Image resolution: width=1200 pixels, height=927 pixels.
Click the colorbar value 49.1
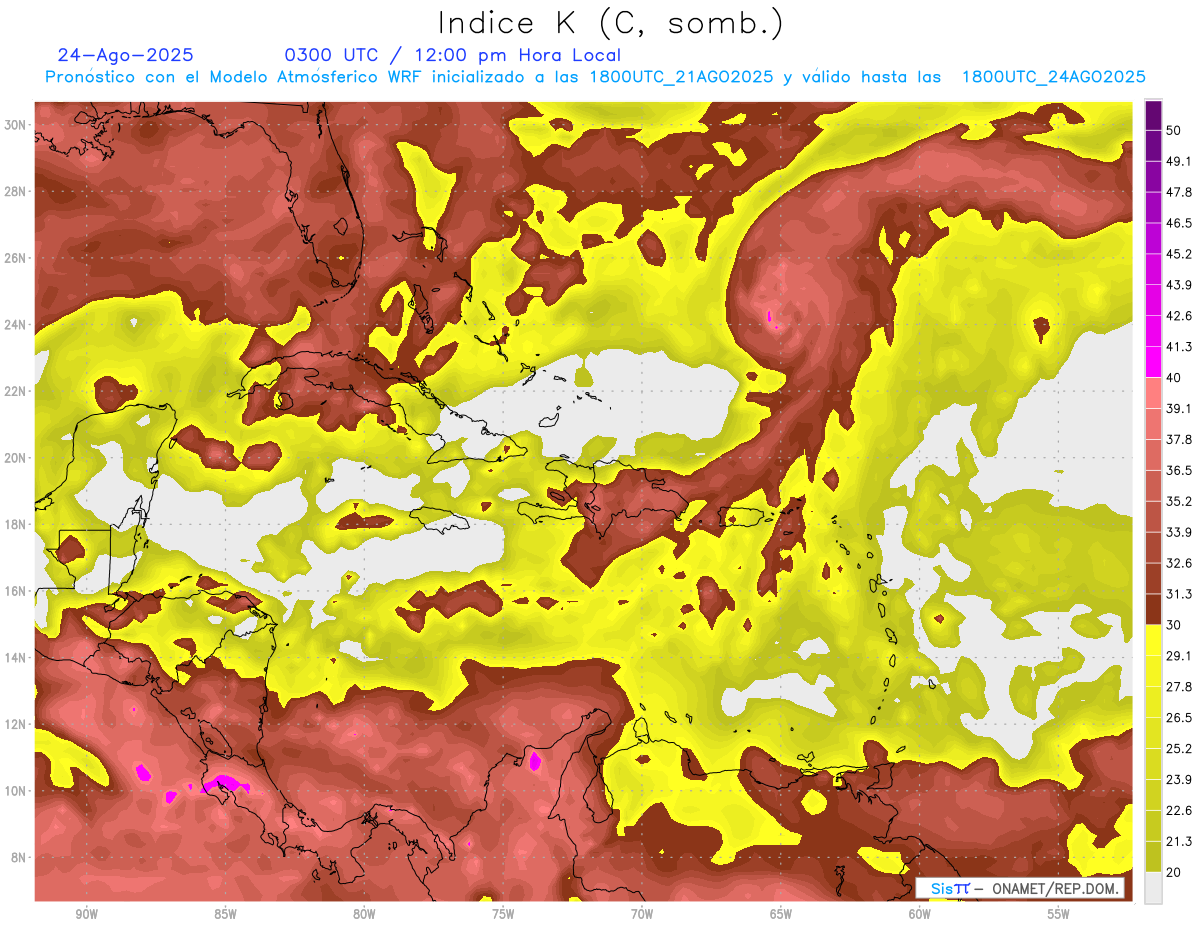click(1180, 161)
